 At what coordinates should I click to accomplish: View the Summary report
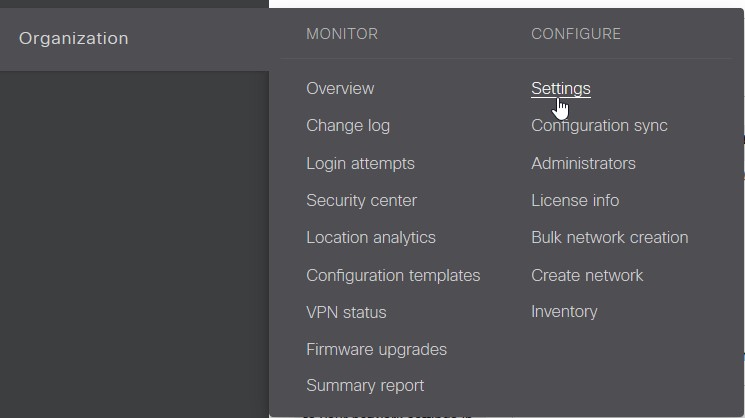[x=365, y=386]
